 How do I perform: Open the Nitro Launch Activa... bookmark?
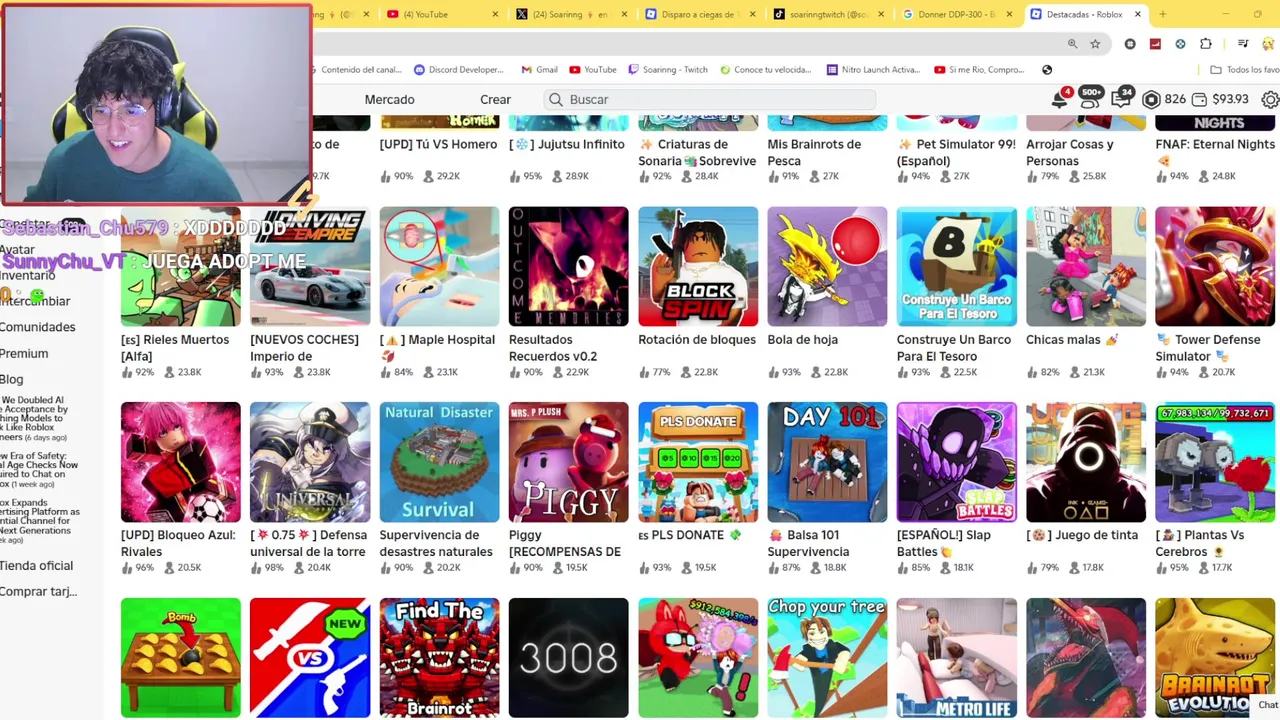coord(873,70)
